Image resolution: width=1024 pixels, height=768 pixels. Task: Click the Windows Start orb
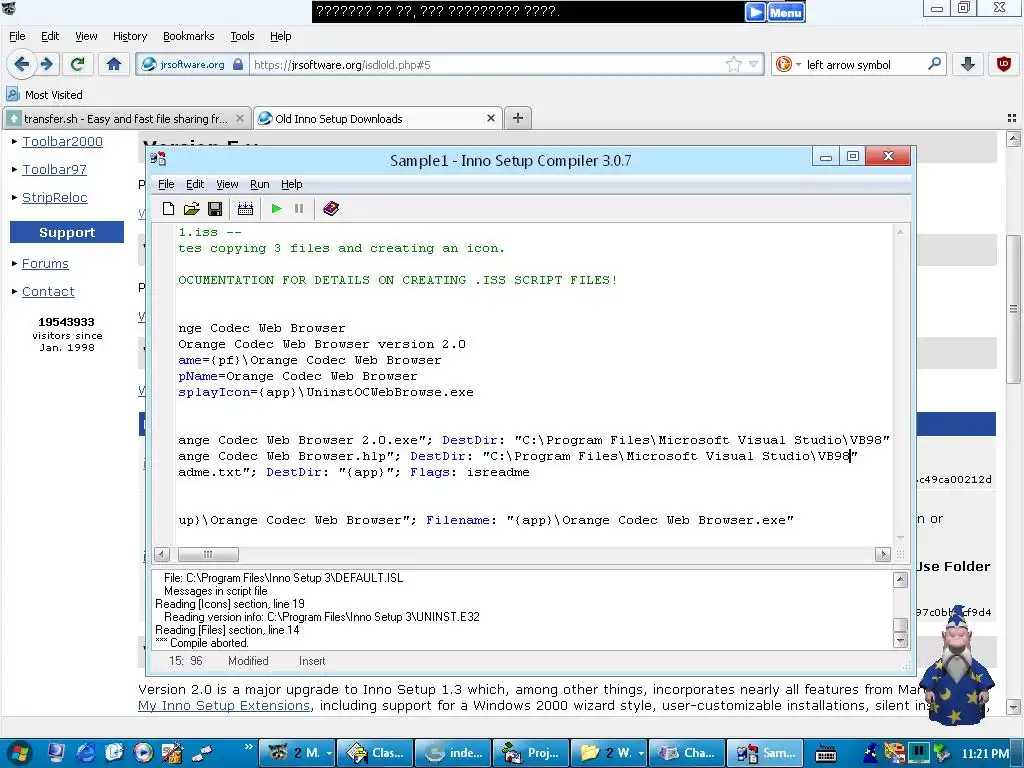(x=18, y=753)
